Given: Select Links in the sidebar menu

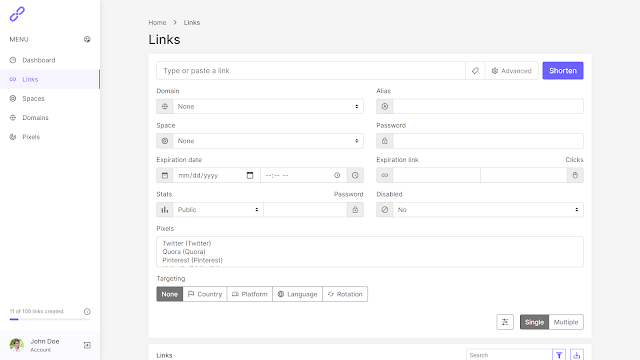Looking at the screenshot, I should (50, 79).
